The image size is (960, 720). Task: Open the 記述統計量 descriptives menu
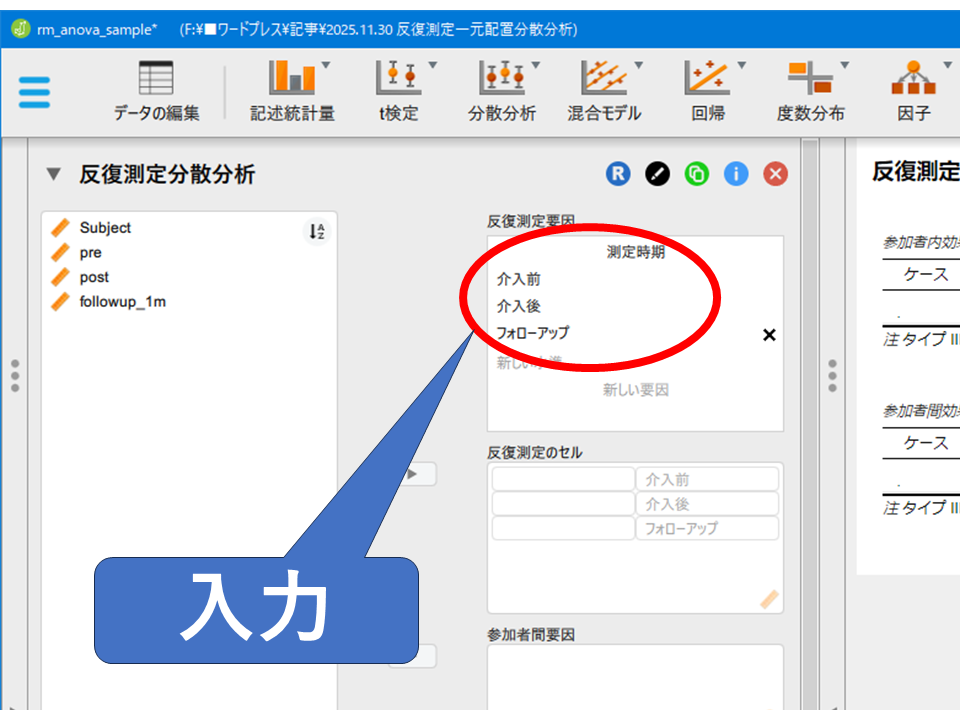(x=292, y=91)
